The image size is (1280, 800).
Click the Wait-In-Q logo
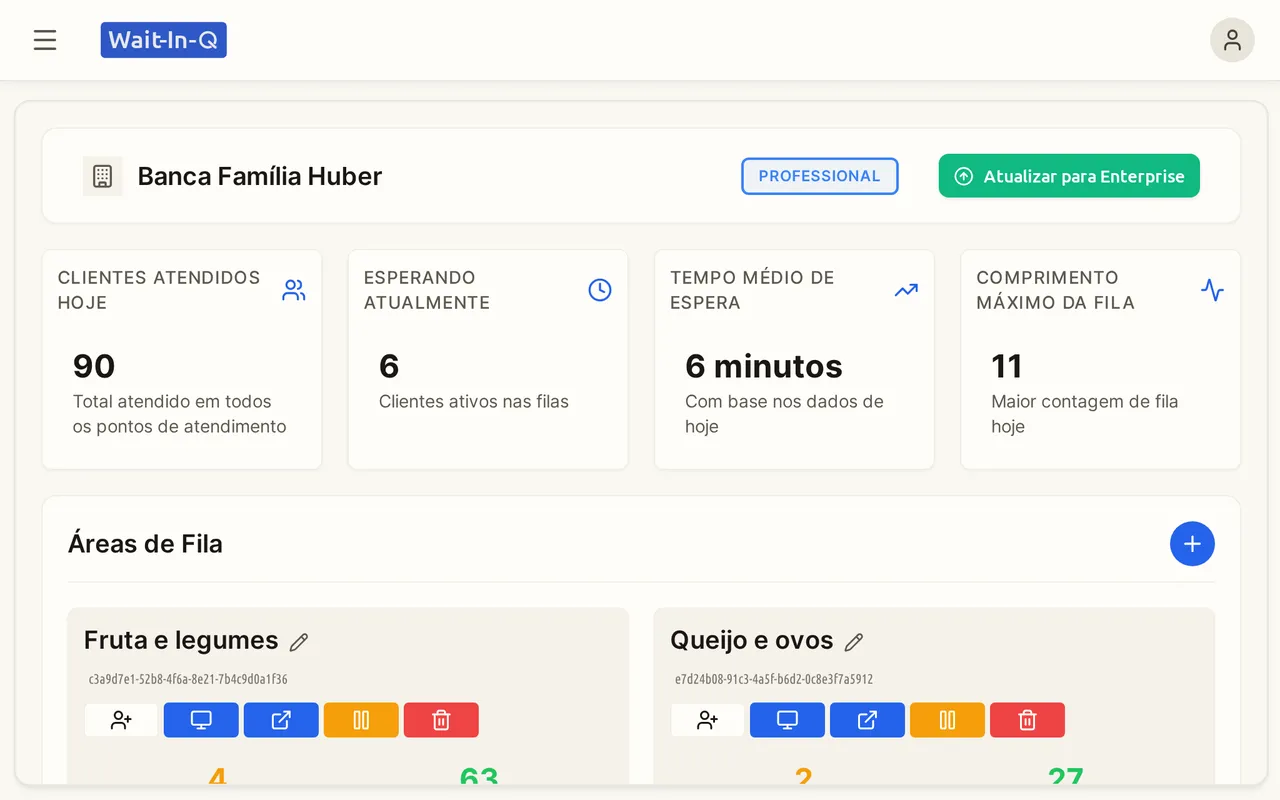[x=164, y=40]
